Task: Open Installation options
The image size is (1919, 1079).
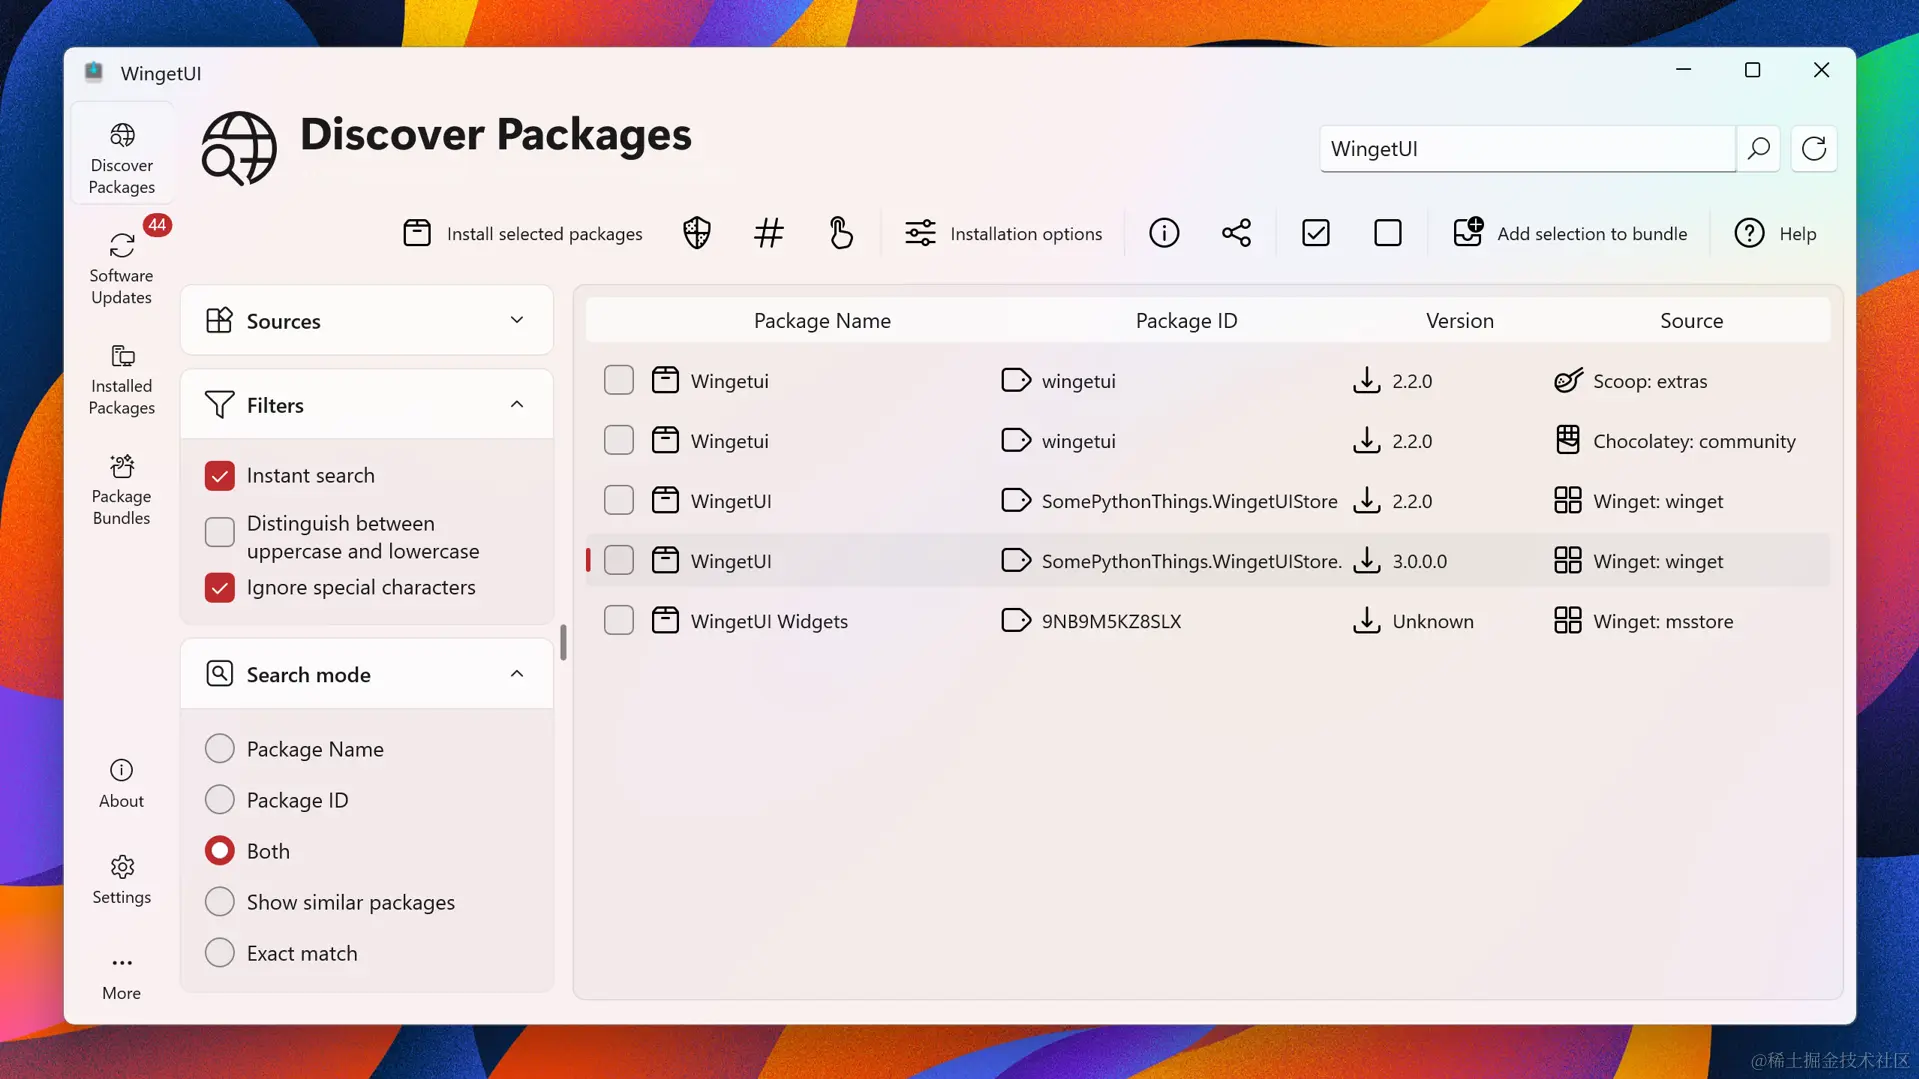Action: pos(1003,233)
